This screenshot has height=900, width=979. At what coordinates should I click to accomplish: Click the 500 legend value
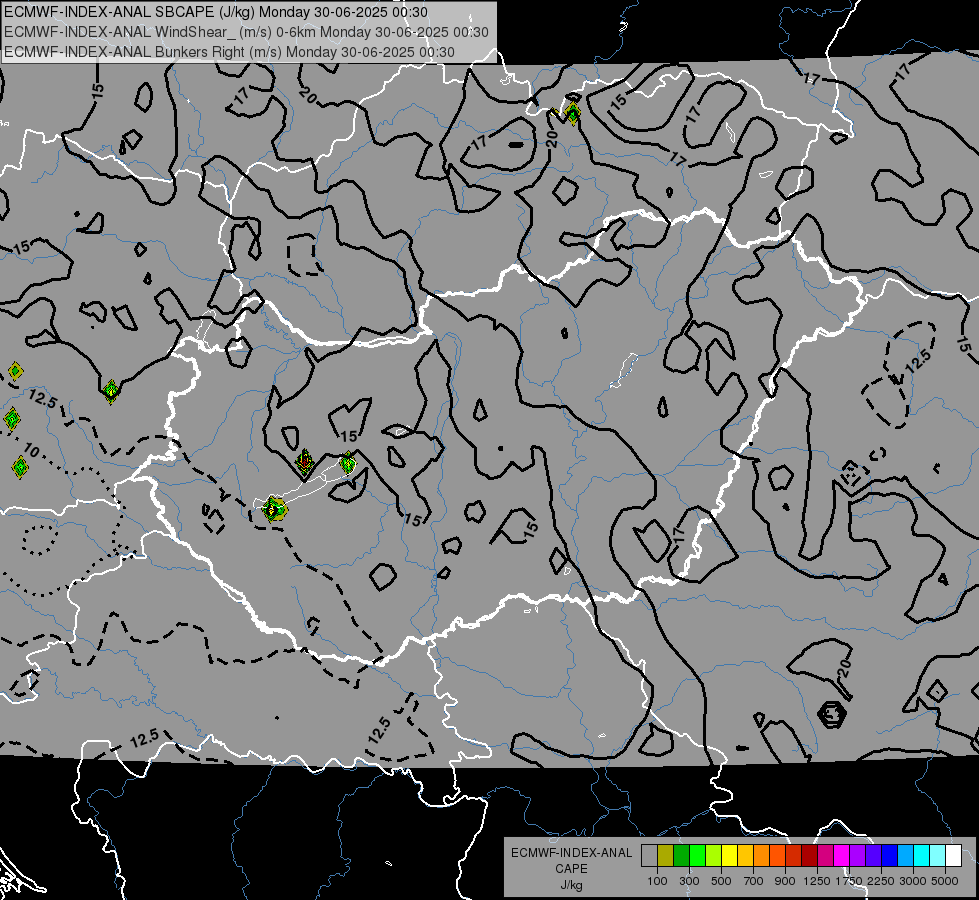(x=721, y=881)
